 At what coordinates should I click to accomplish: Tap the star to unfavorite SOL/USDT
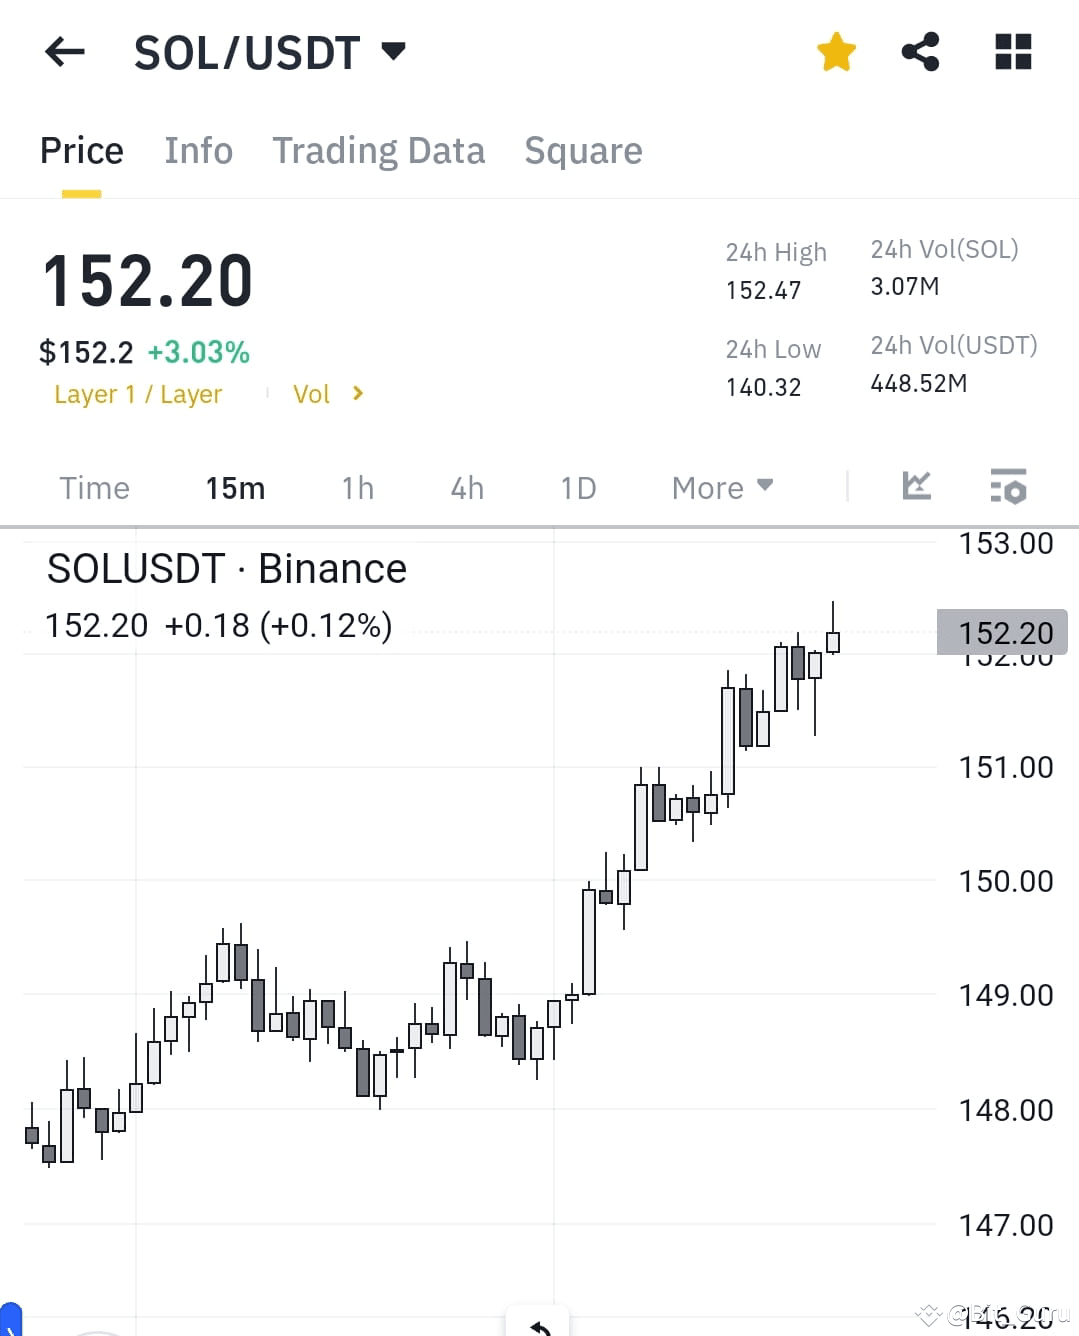(835, 51)
